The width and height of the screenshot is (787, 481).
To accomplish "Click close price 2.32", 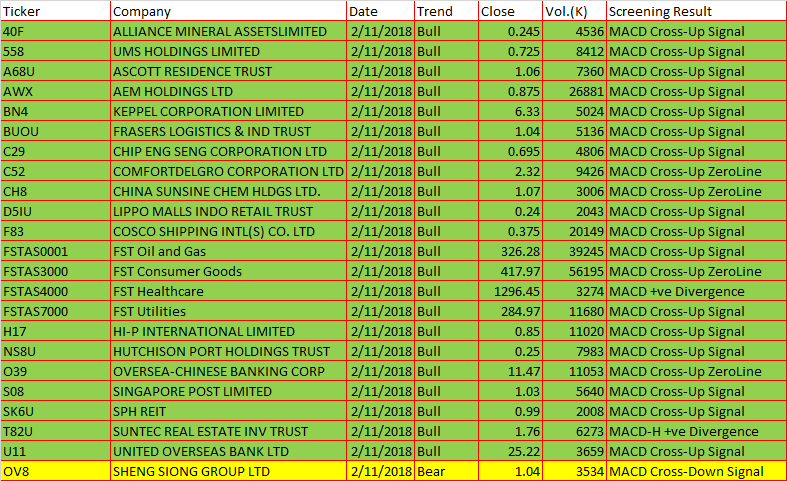I will click(x=510, y=171).
